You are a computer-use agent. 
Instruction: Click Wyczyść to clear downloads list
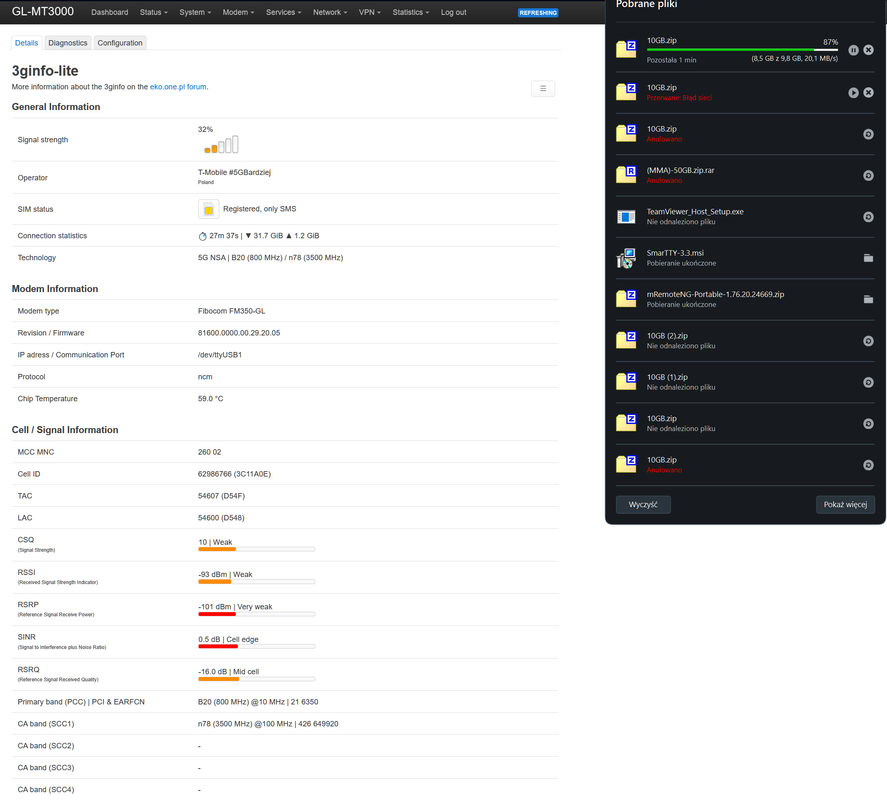(x=643, y=505)
